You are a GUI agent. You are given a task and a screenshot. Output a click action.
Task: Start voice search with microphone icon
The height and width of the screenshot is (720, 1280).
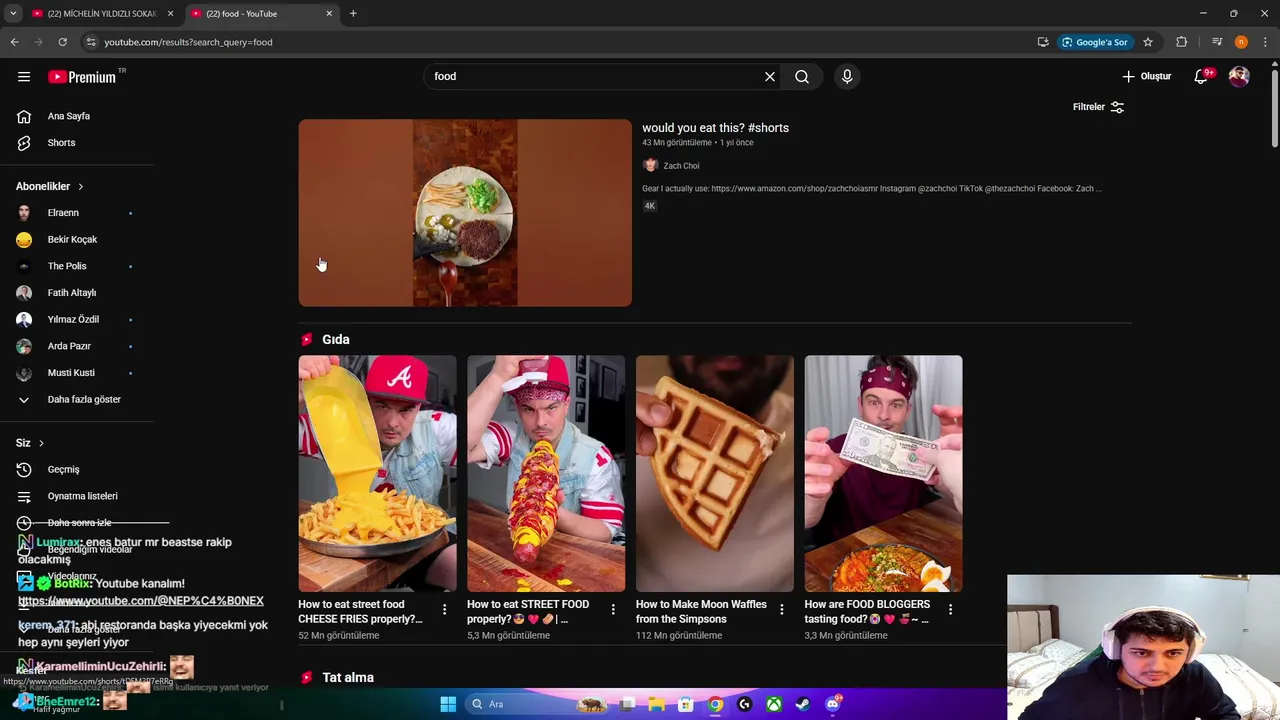(847, 77)
